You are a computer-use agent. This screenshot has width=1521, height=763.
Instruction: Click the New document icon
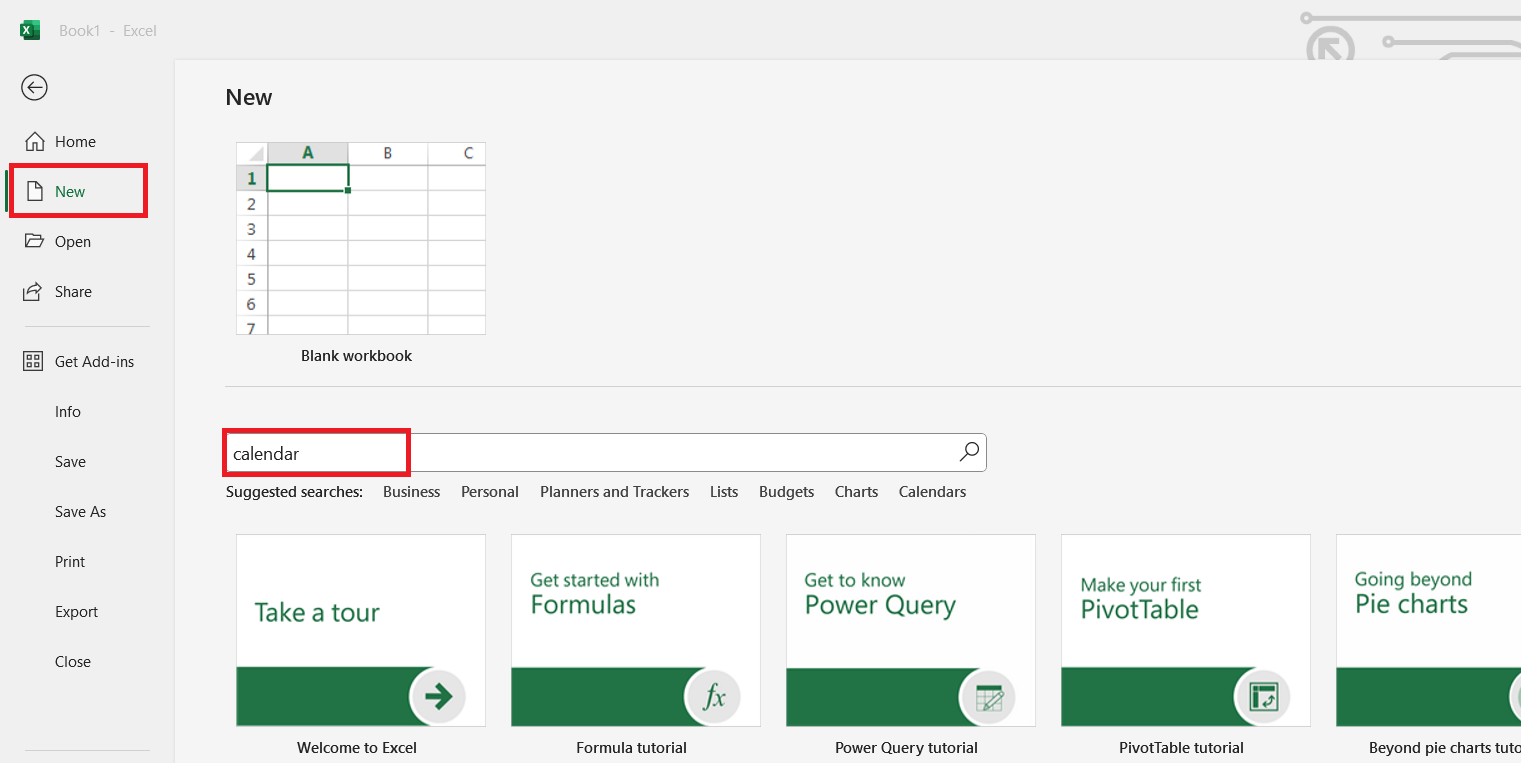tap(35, 191)
